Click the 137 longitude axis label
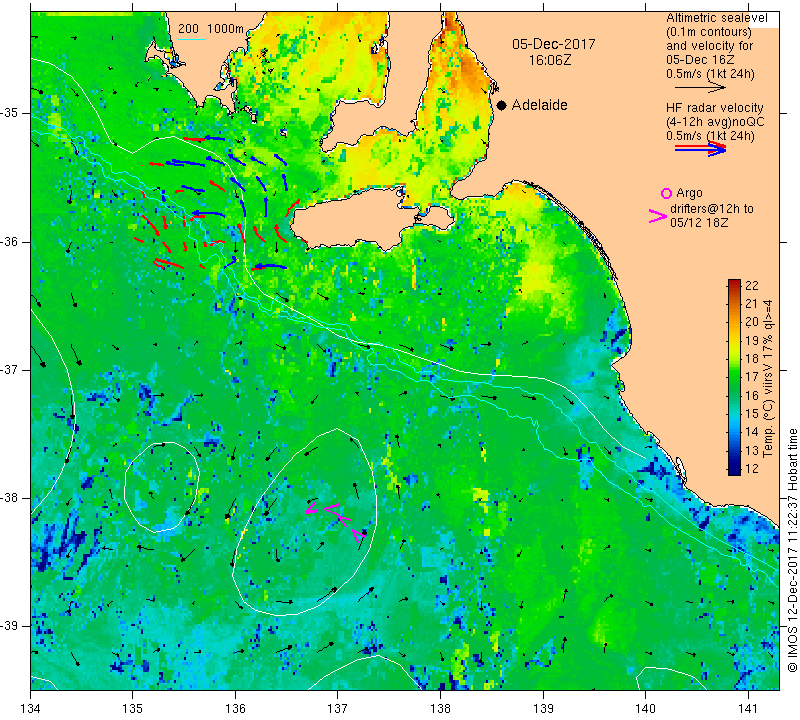800x720 pixels. pos(338,708)
